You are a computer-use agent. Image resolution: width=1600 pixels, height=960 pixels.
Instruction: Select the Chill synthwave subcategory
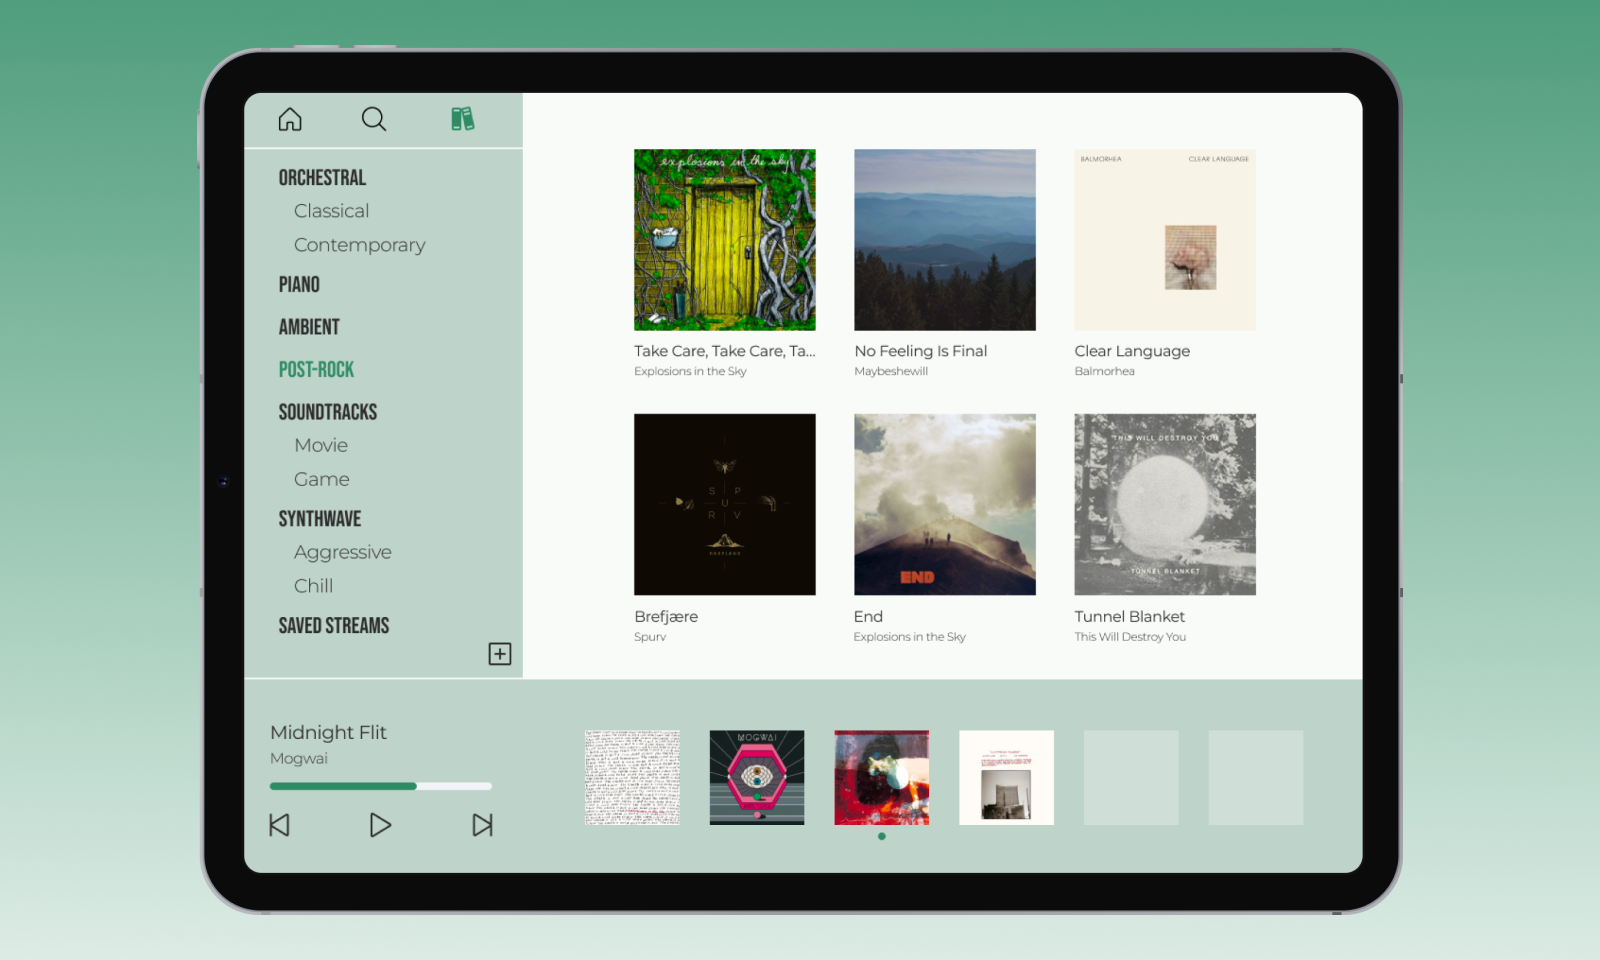(313, 585)
